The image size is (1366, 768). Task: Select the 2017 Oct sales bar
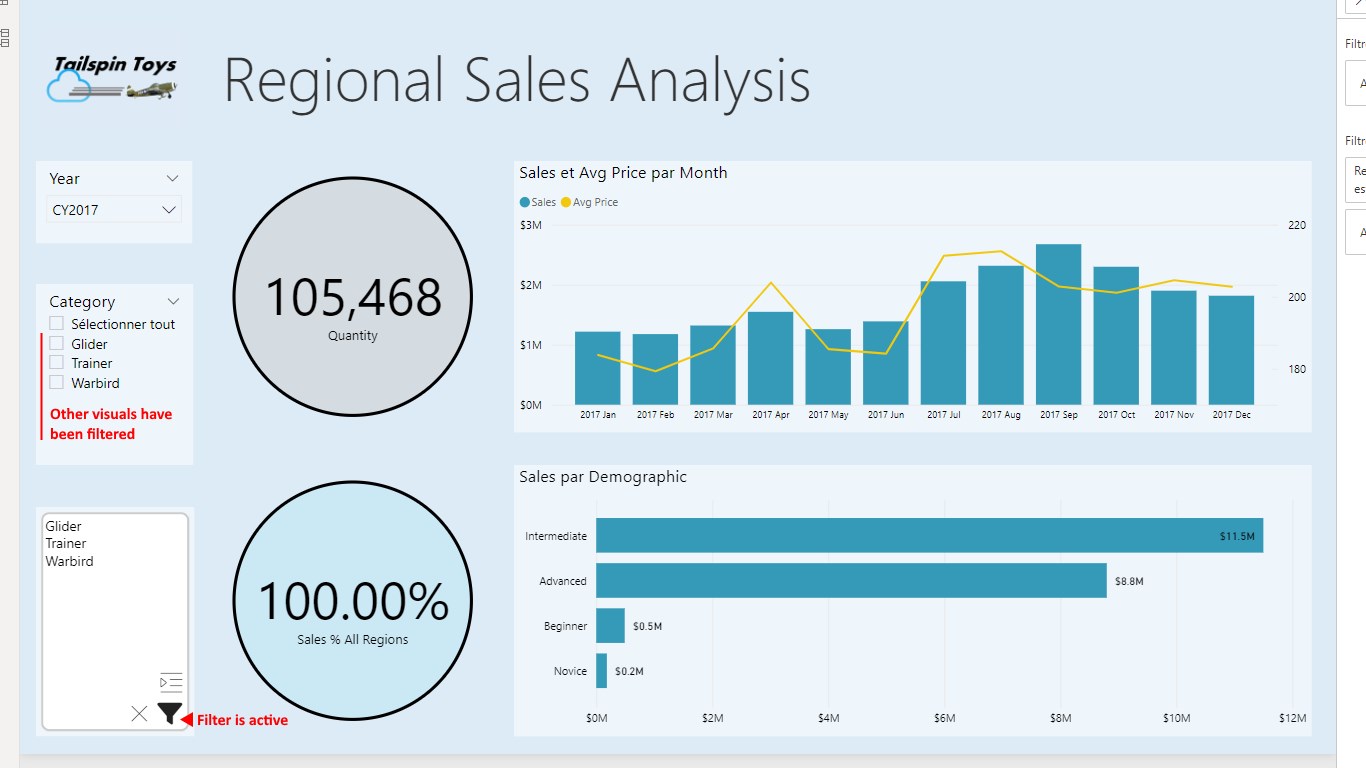[1116, 336]
